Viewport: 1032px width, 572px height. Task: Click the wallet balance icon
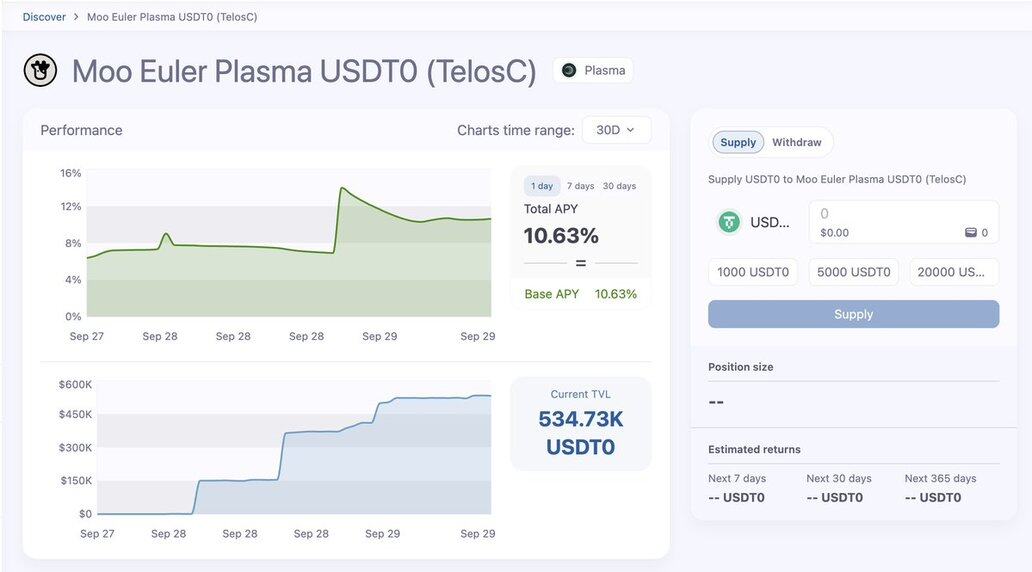pyautogui.click(x=970, y=233)
